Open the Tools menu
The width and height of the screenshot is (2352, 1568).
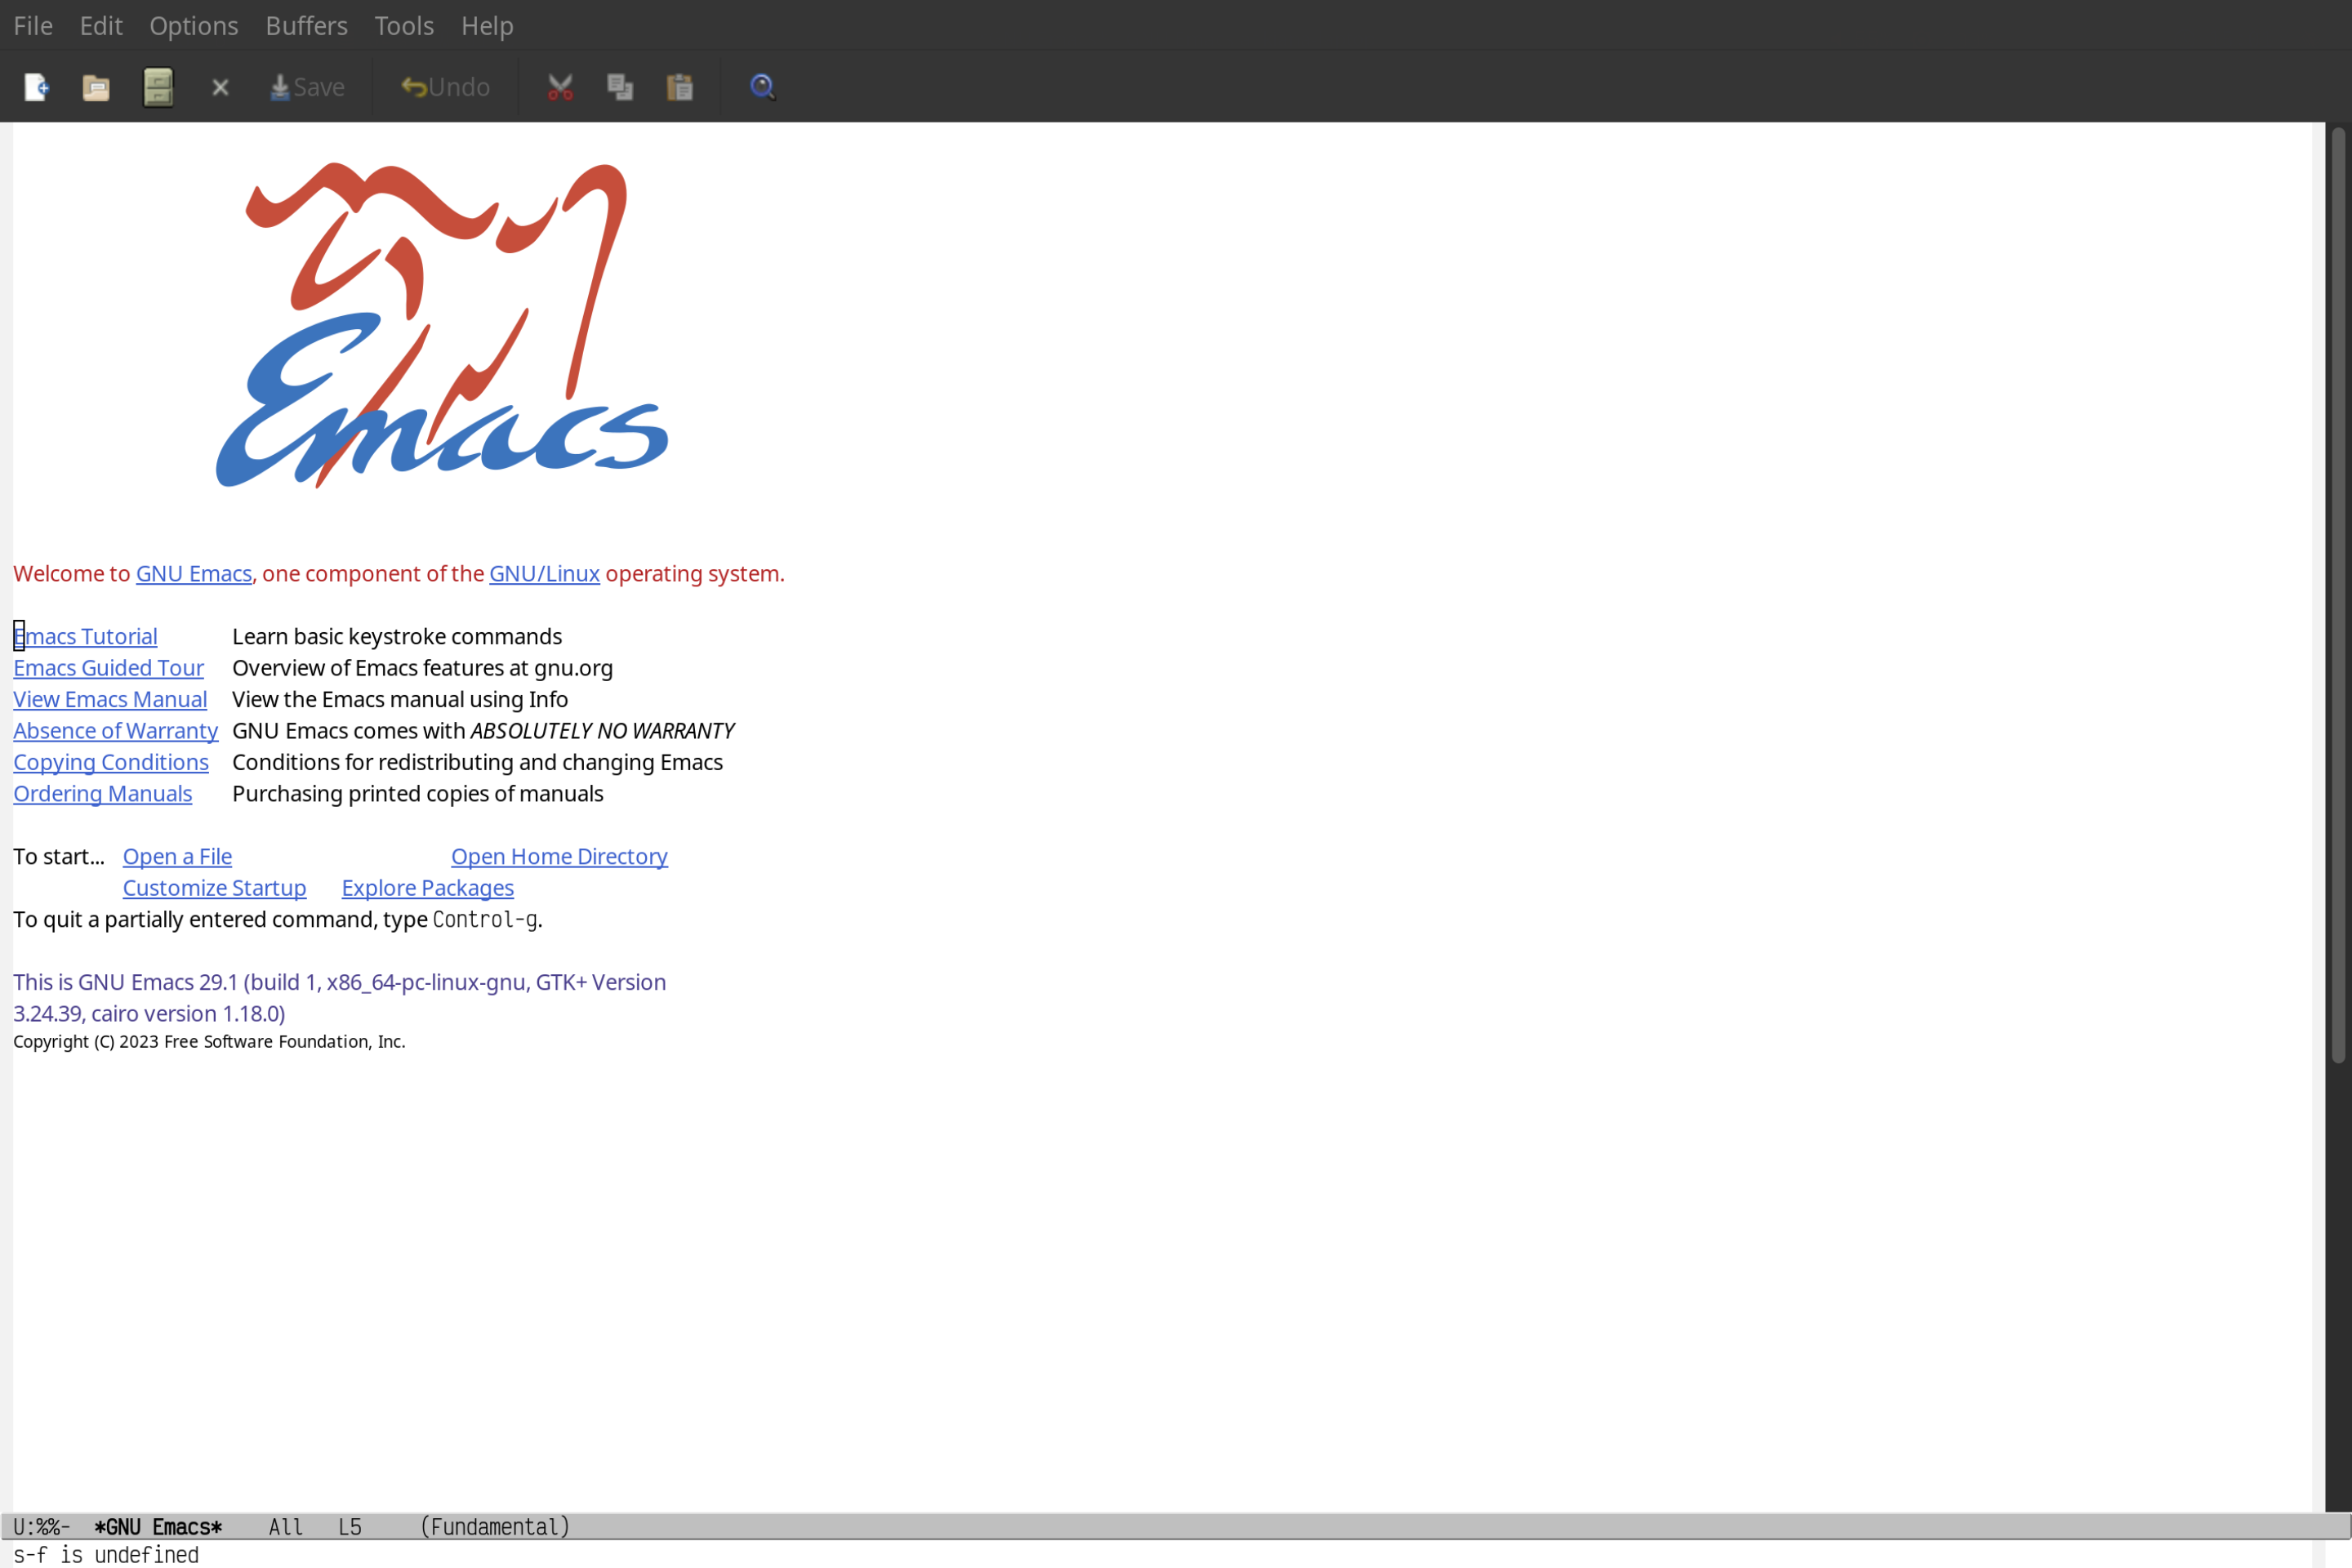pyautogui.click(x=404, y=24)
